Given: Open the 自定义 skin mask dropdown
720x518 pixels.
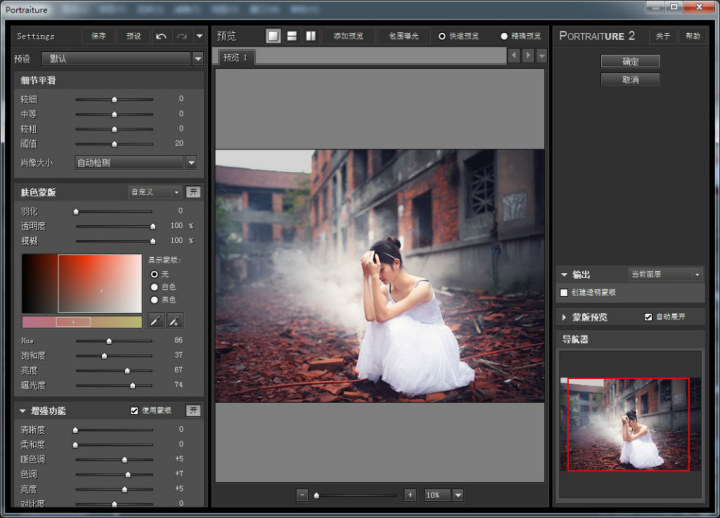Looking at the screenshot, I should point(155,192).
